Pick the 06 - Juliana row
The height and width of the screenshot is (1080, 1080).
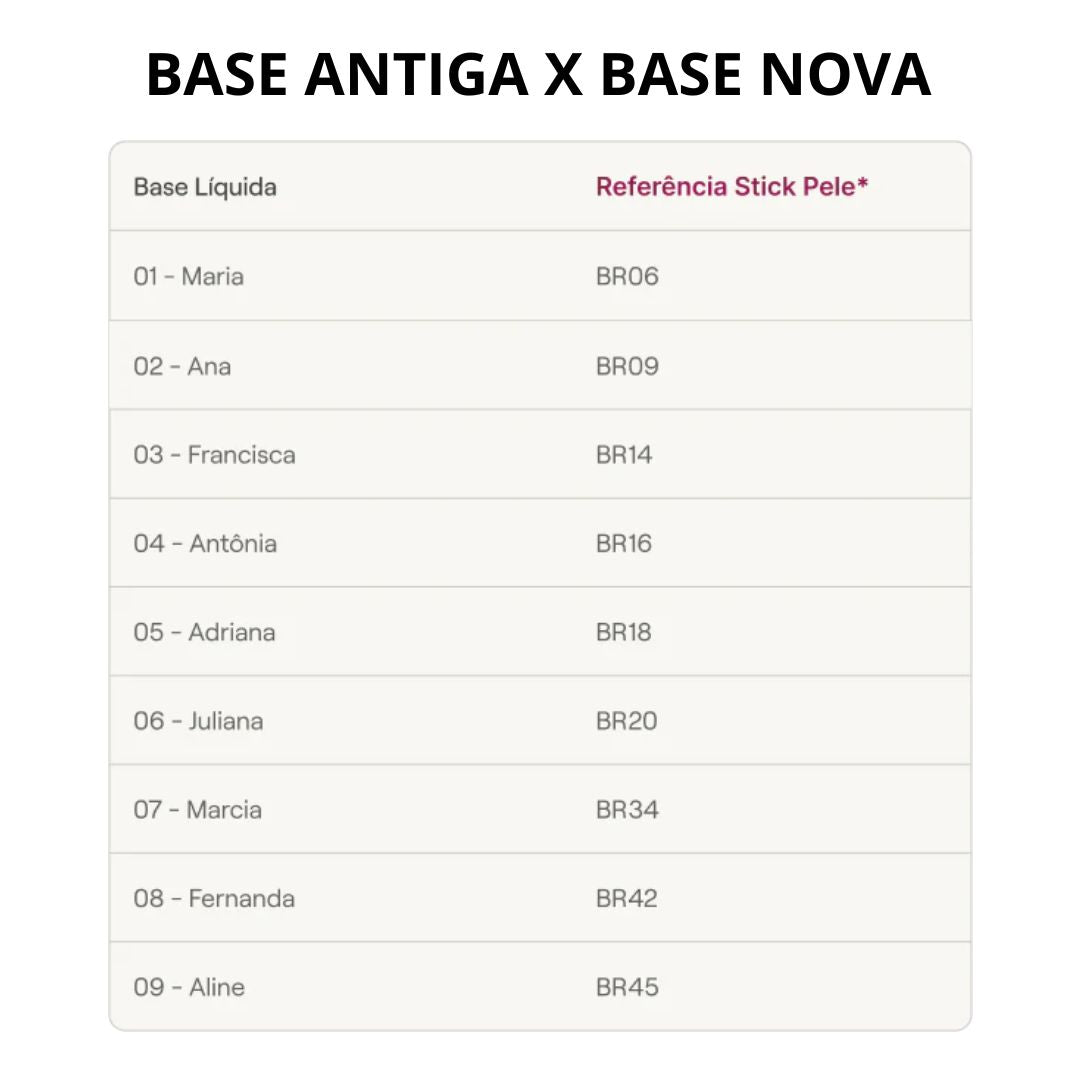[198, 721]
